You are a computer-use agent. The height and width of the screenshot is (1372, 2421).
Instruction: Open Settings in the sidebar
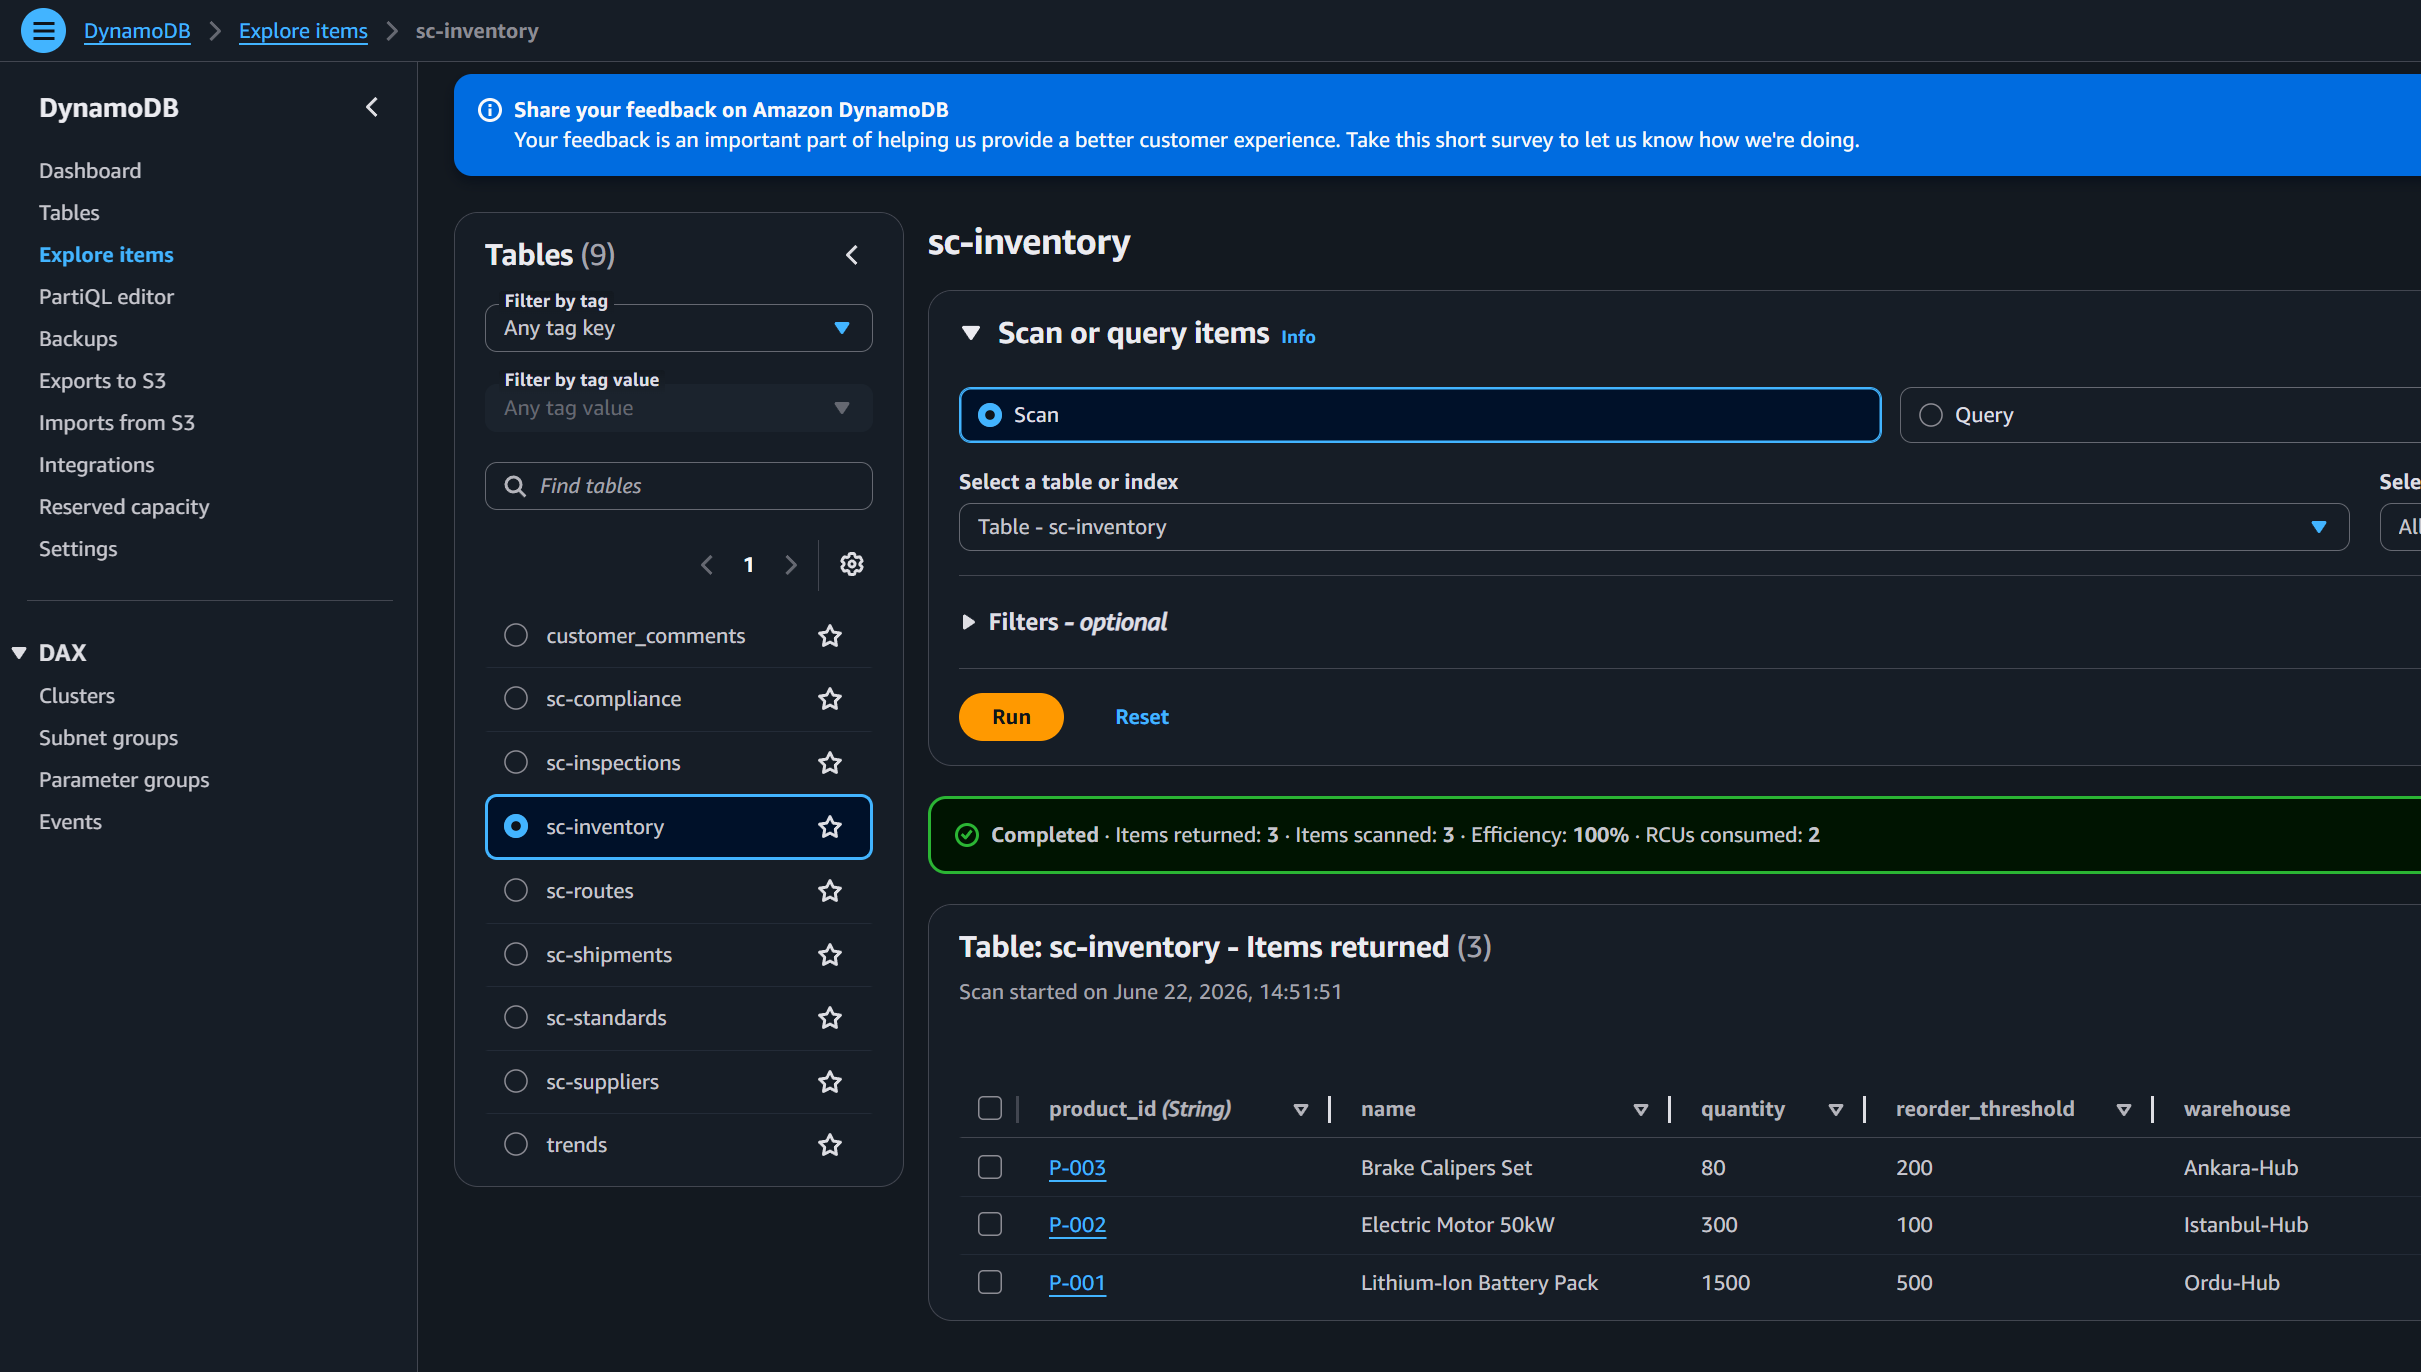[x=78, y=549]
